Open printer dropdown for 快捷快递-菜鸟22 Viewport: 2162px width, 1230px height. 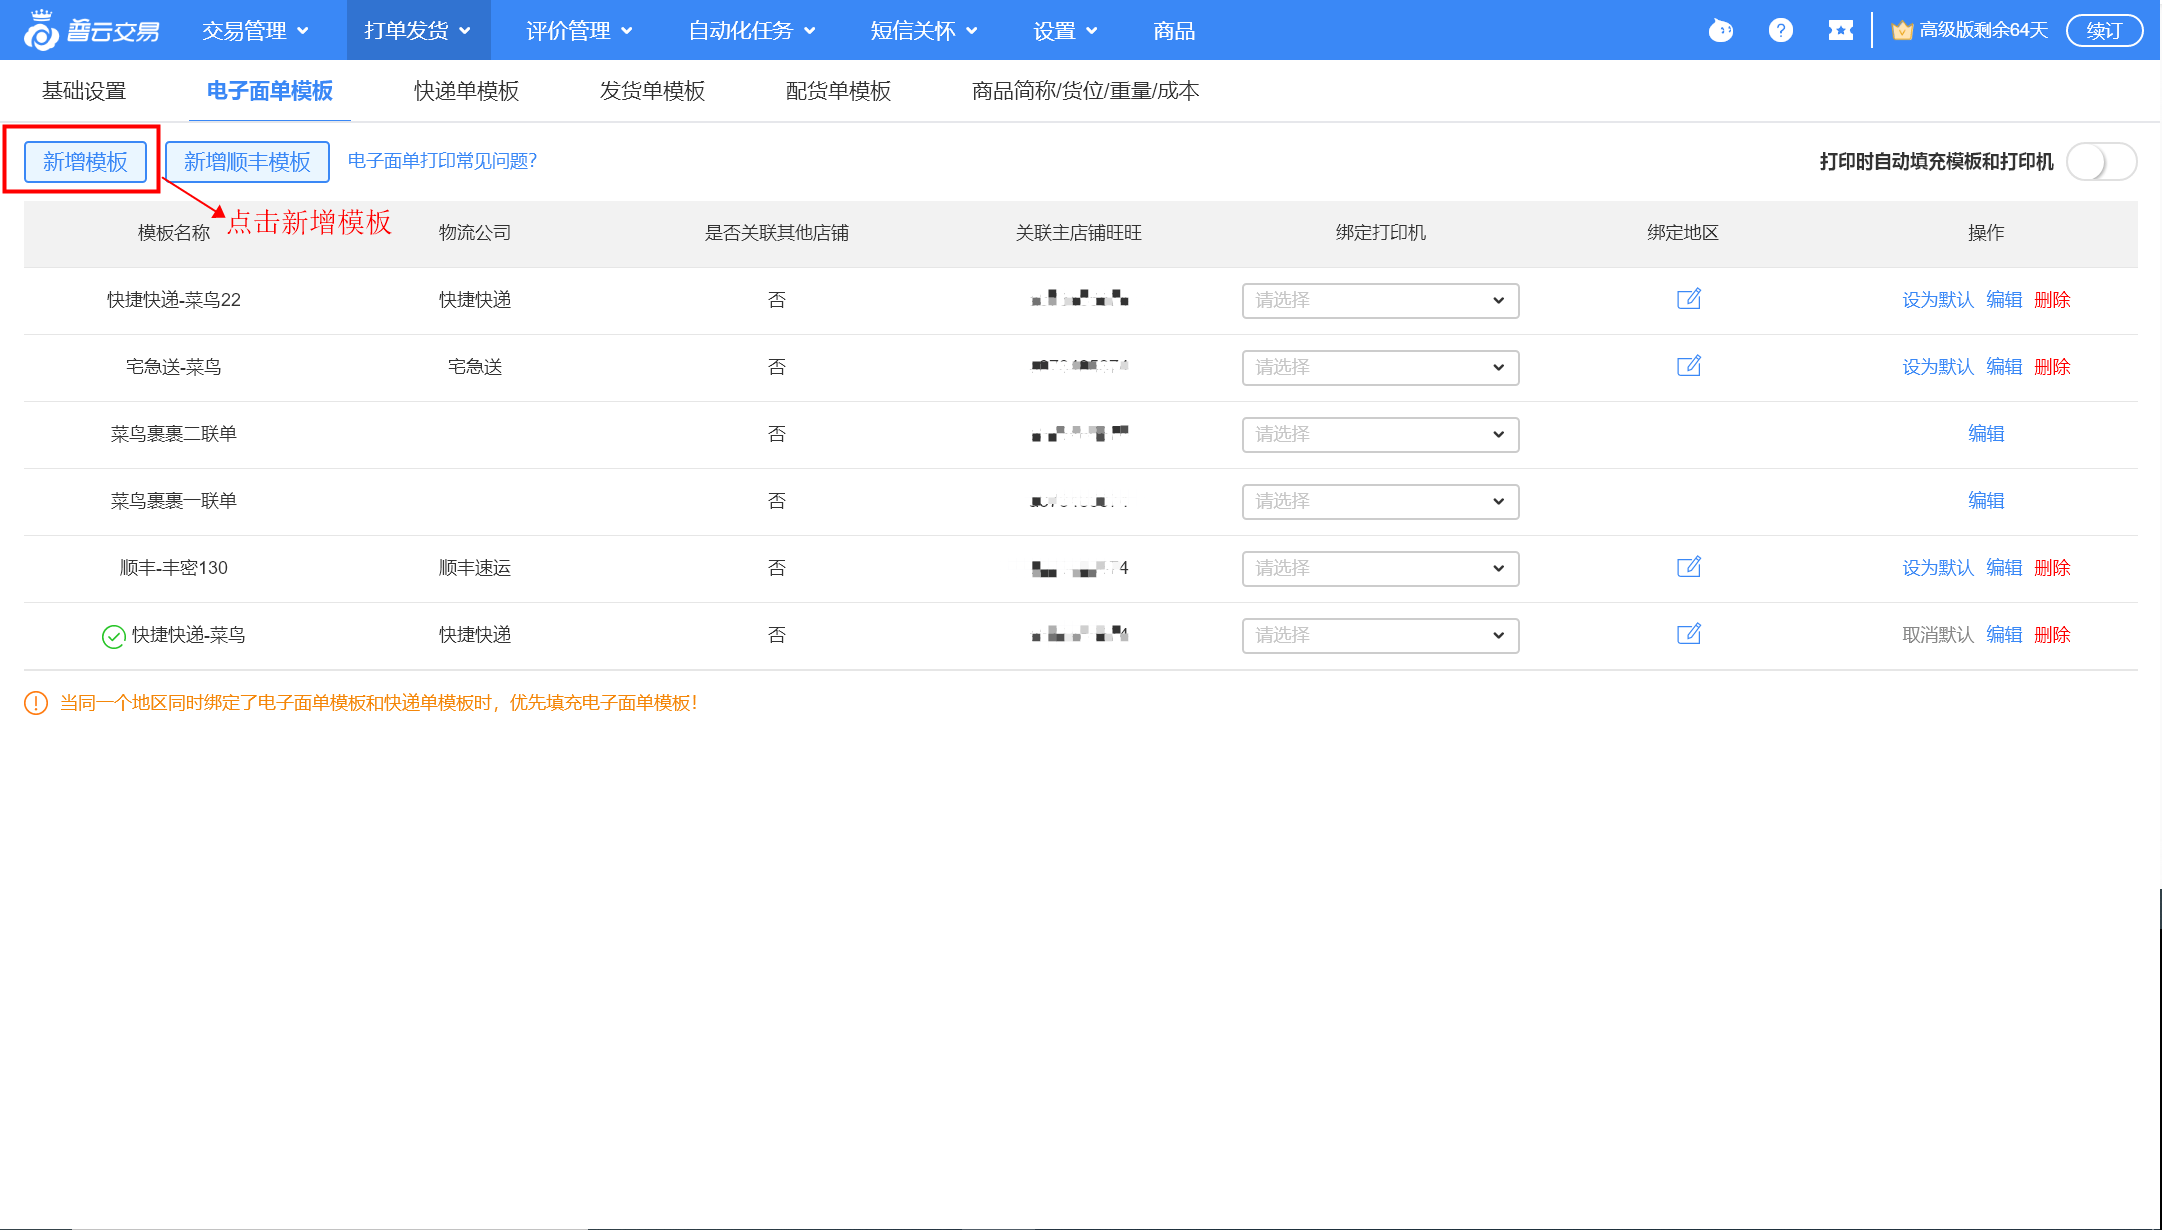1380,300
